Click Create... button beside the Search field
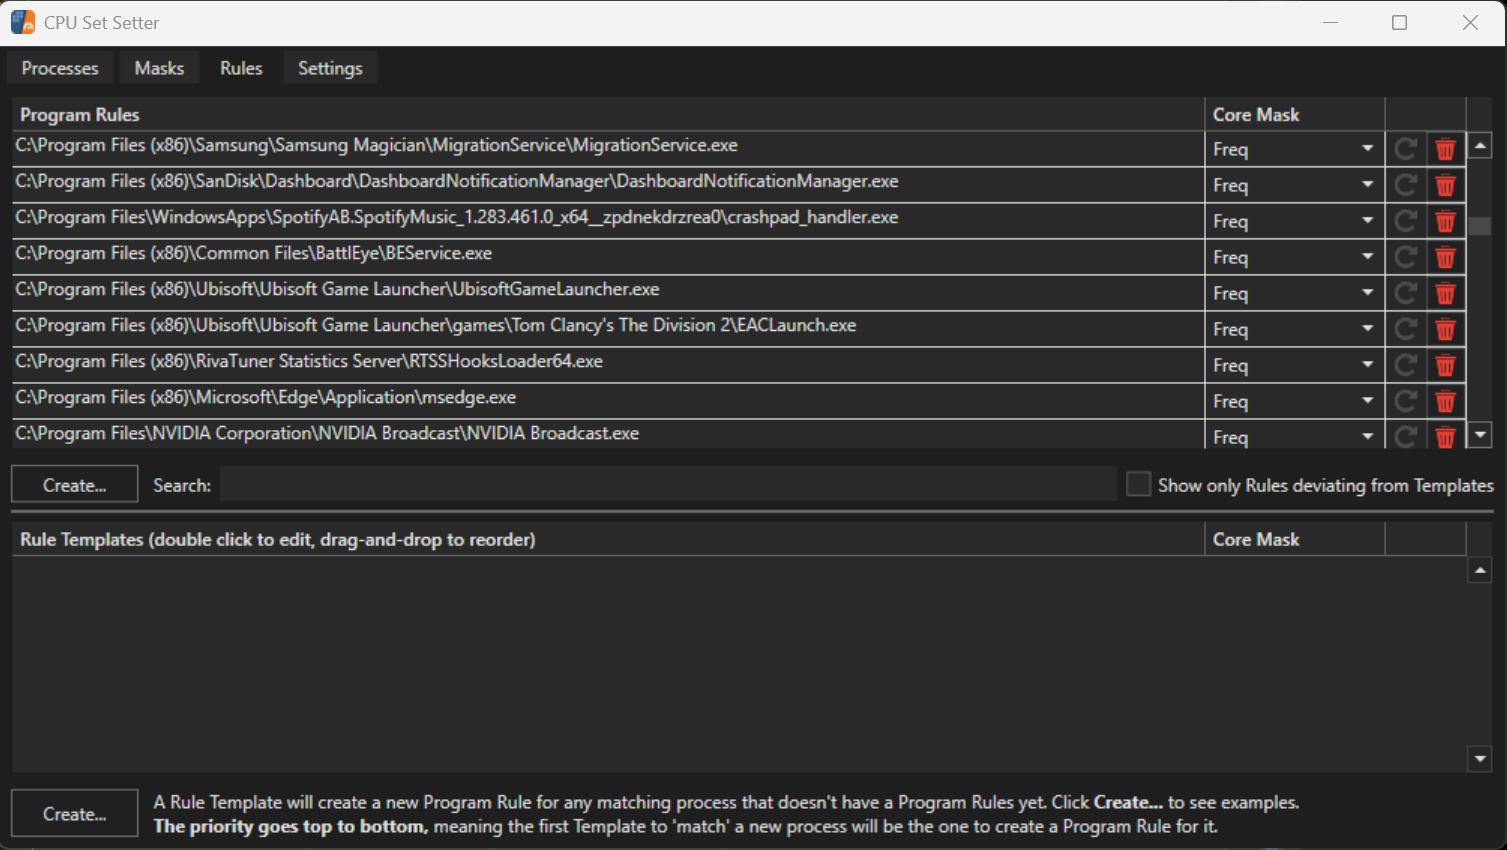Screen dimensions: 1507x850 (x=75, y=485)
